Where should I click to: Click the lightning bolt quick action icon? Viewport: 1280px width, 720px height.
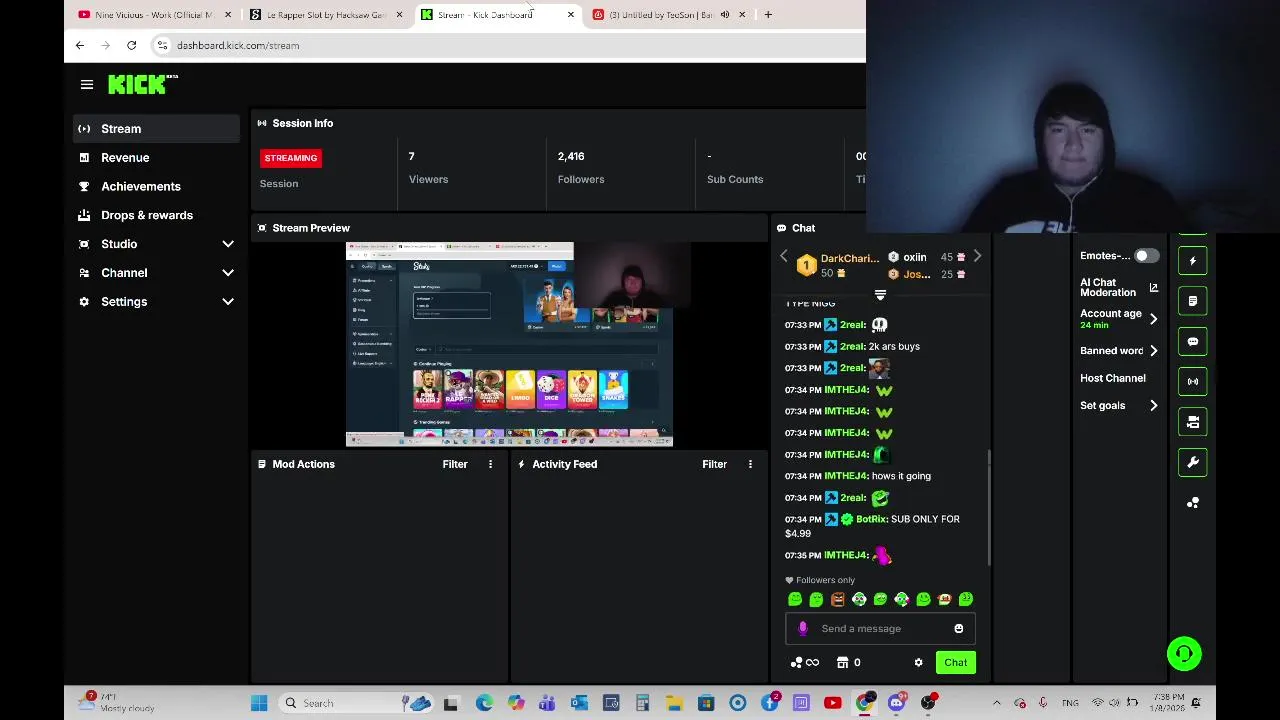point(1193,261)
